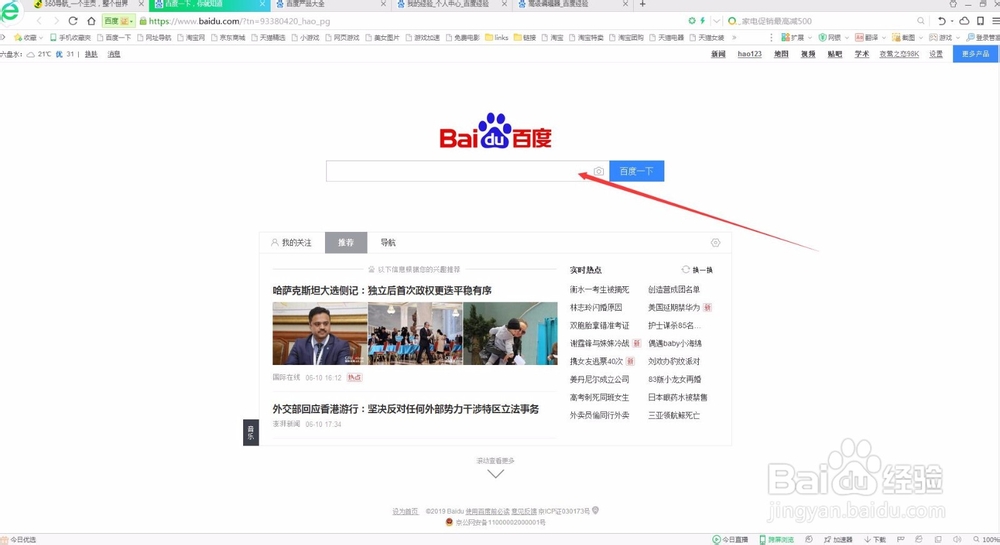
Task: Expand the 收藏 favorites dropdown arrow
Action: coord(41,38)
